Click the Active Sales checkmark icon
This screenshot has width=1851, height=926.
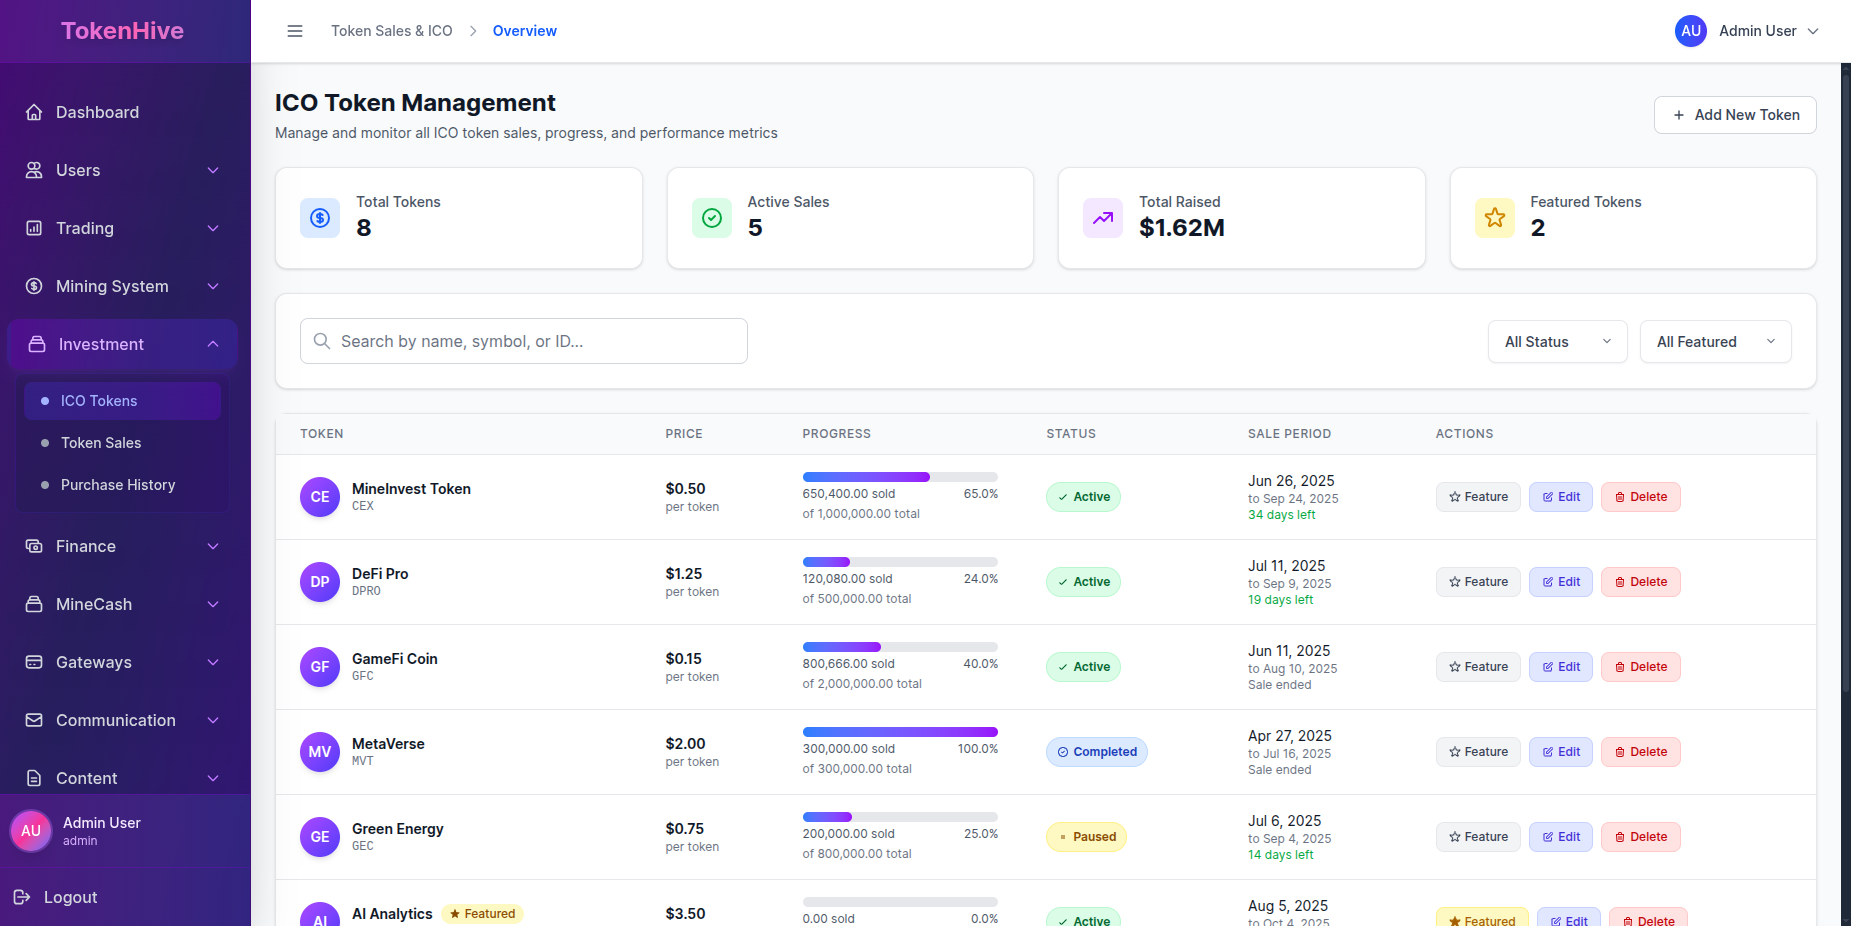(712, 218)
